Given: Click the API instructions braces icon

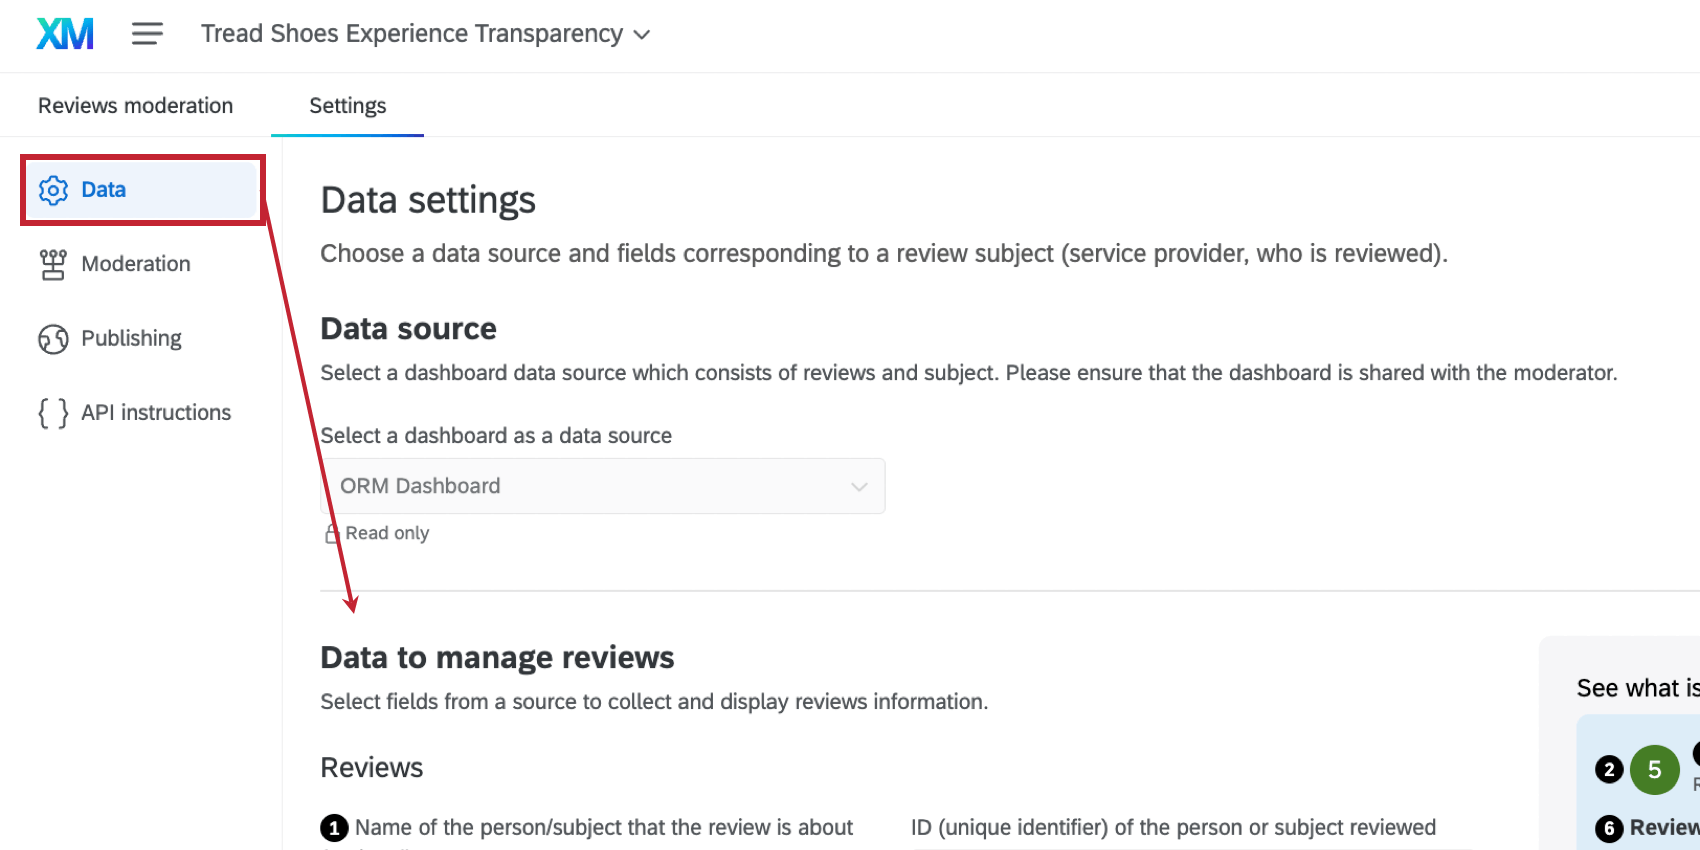Looking at the screenshot, I should [53, 413].
